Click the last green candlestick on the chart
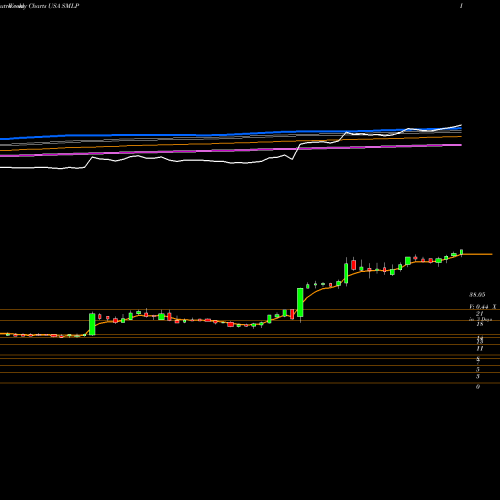Image resolution: width=500 pixels, height=500 pixels. click(x=462, y=252)
